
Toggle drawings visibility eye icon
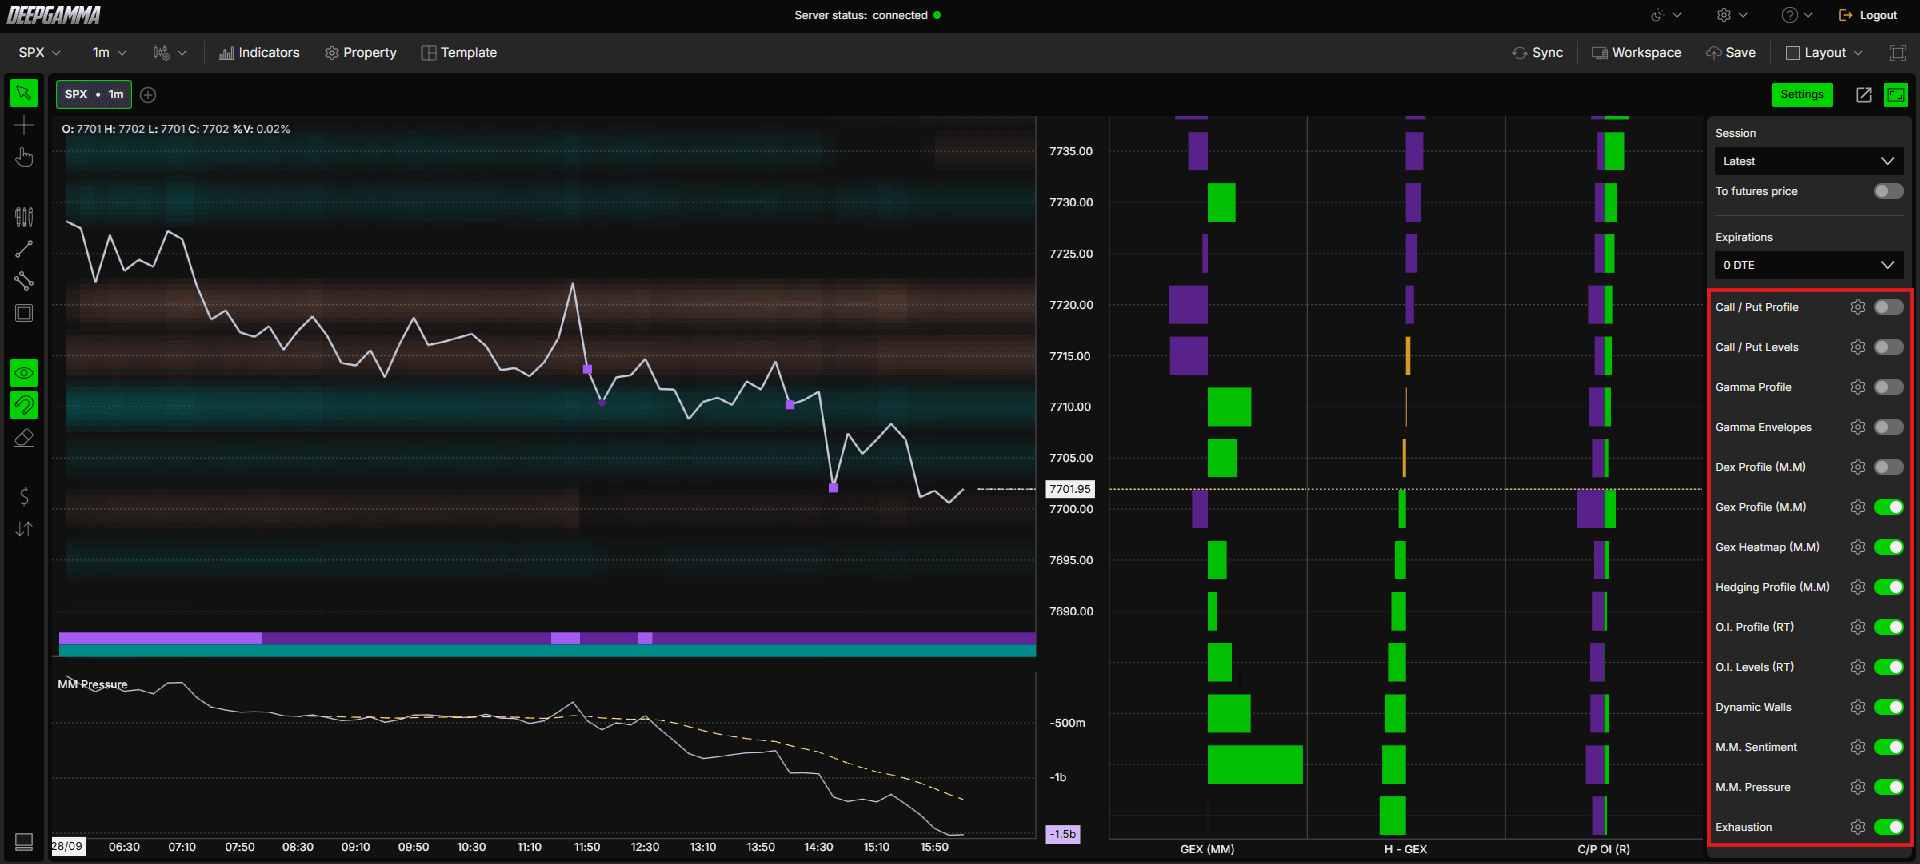(24, 373)
